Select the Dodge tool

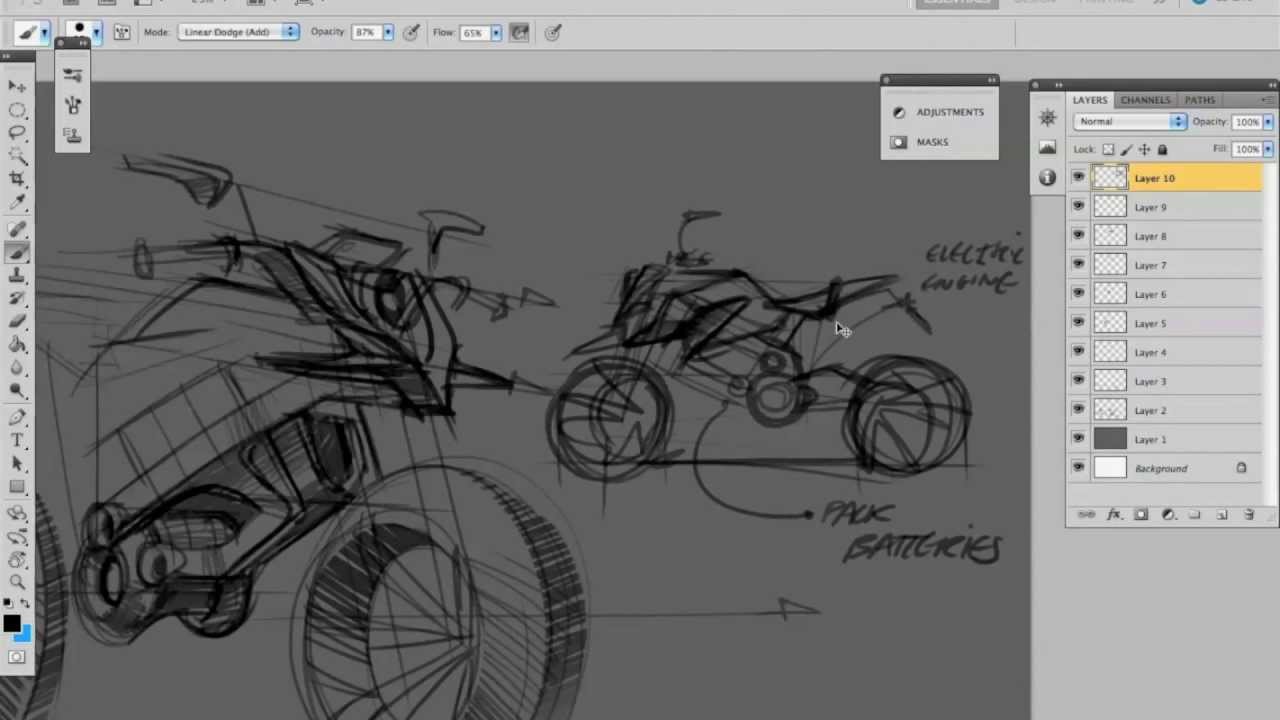coord(17,391)
